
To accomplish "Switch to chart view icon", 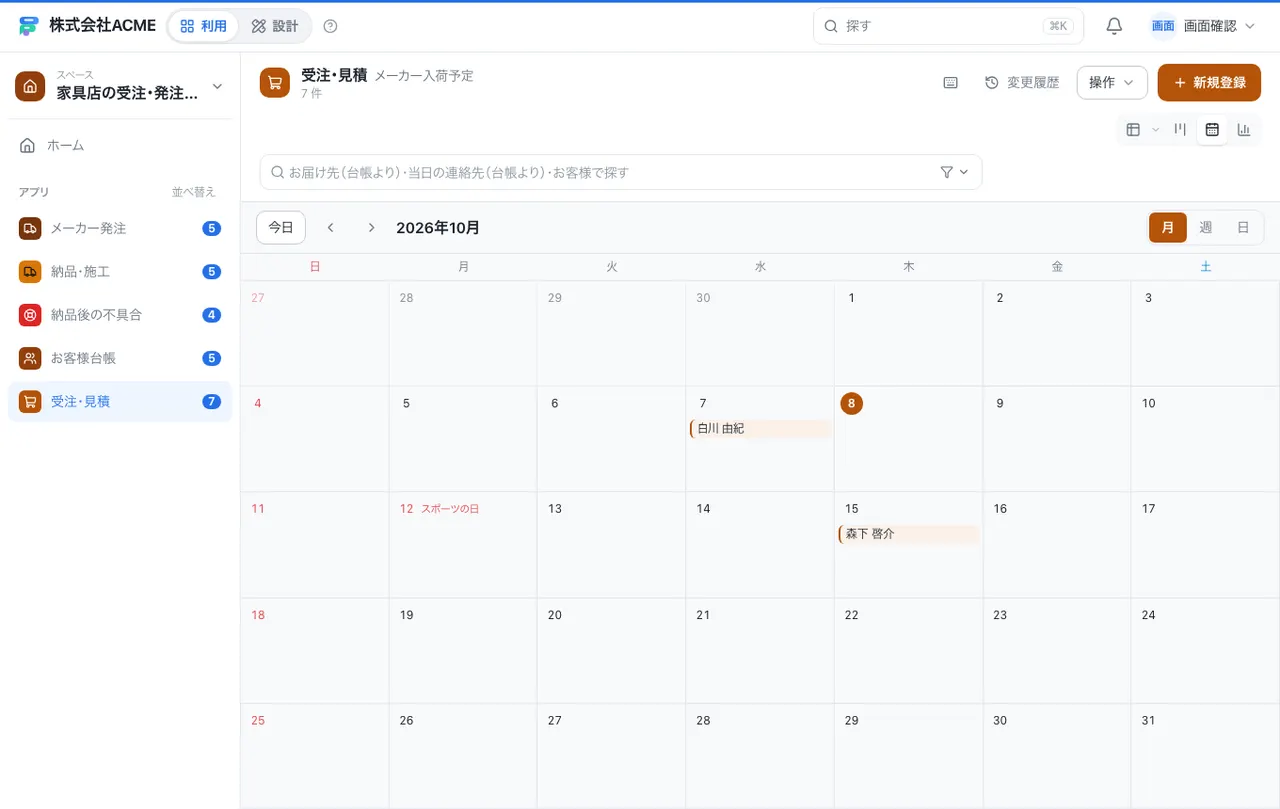I will (x=1244, y=129).
